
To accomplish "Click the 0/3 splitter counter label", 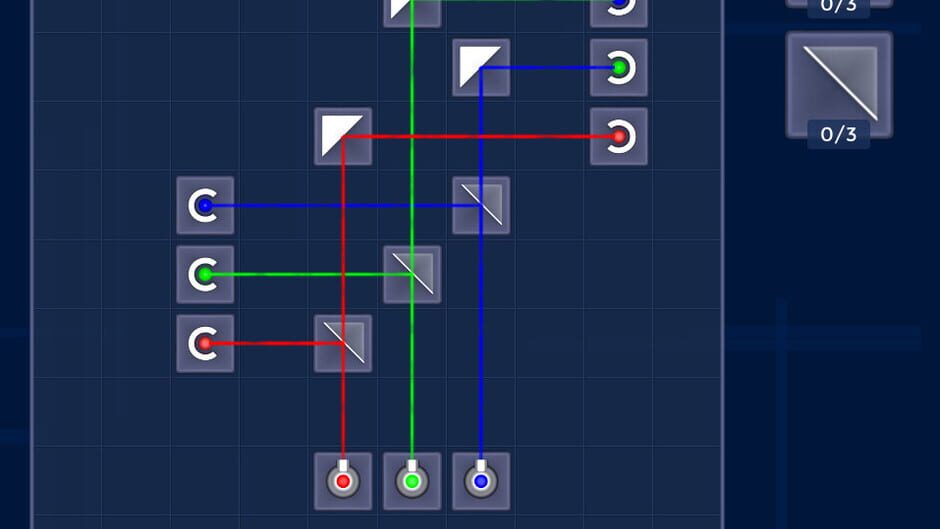I will pyautogui.click(x=838, y=134).
